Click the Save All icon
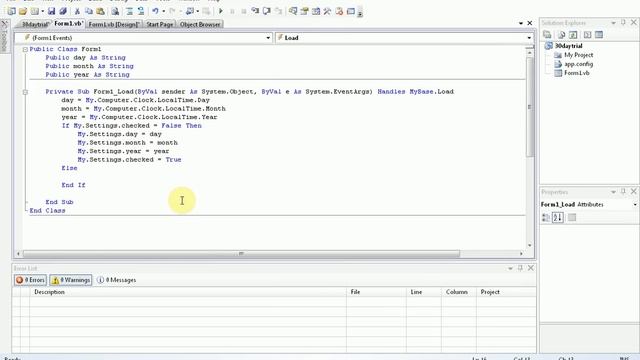The width and height of the screenshot is (640, 360). [63, 11]
